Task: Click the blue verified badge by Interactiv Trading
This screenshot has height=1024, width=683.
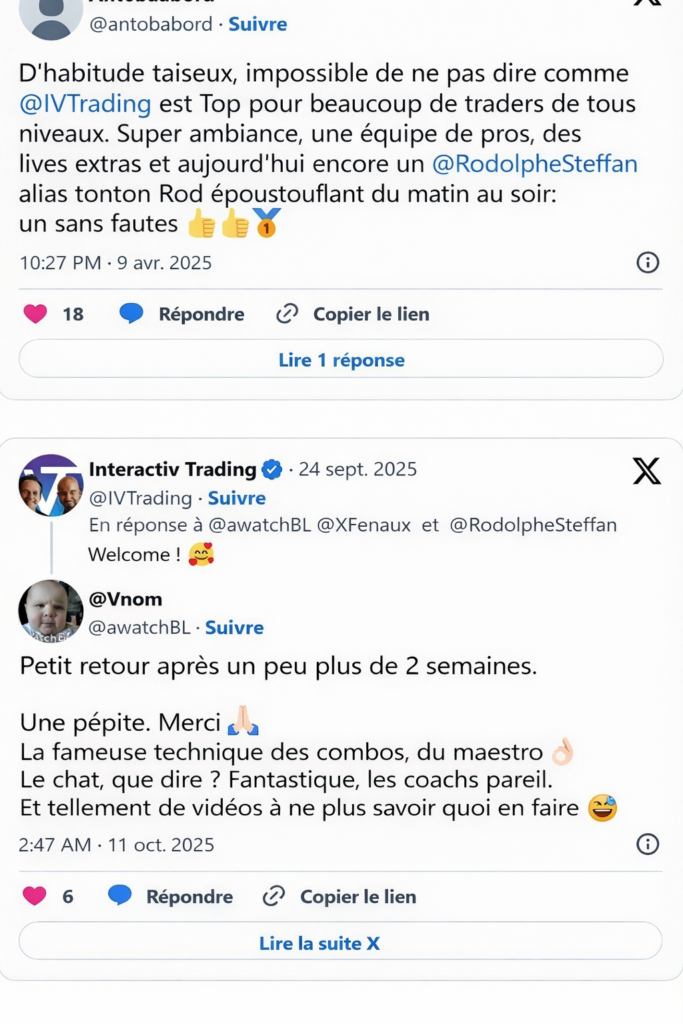Action: [x=272, y=469]
